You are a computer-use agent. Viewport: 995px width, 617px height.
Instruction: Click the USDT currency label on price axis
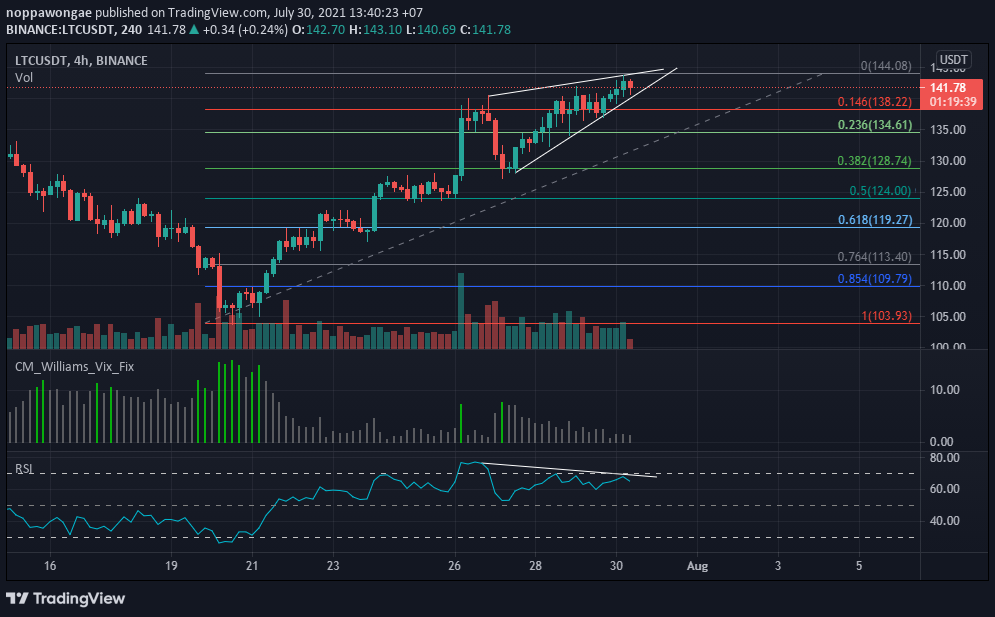coord(953,60)
